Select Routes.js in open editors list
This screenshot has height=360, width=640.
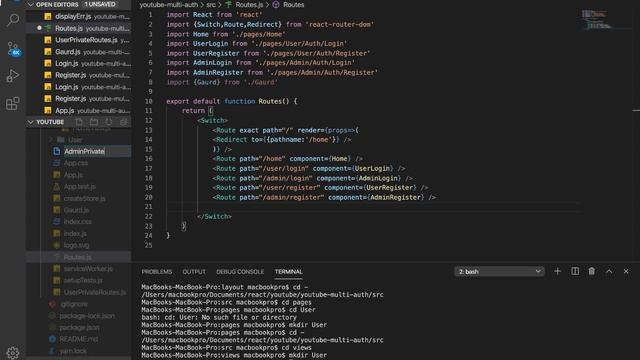coord(79,28)
